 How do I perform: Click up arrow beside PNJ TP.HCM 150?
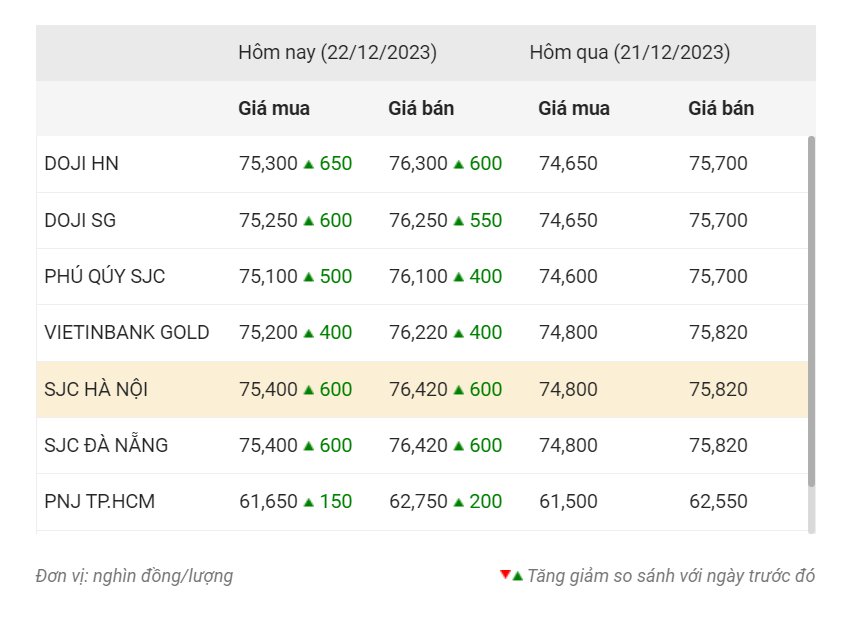click(309, 502)
